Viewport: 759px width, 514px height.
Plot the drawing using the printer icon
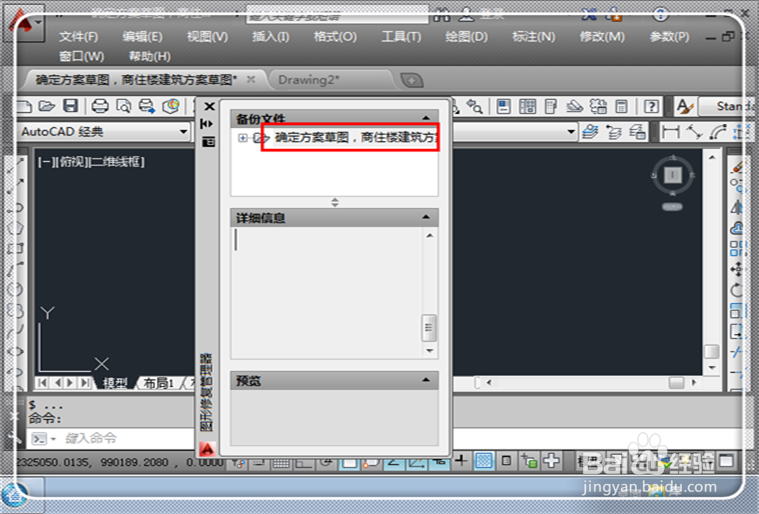[x=100, y=106]
